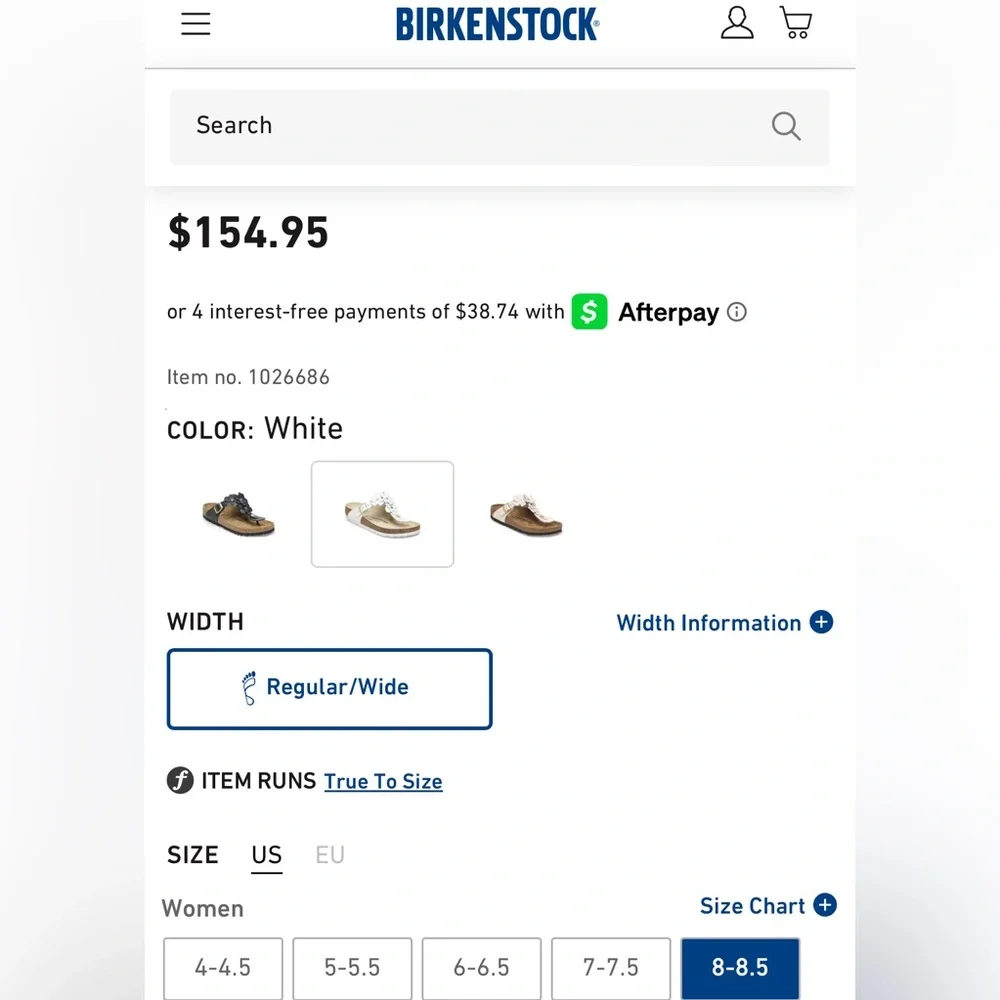Click the search magnifier icon
This screenshot has width=1000, height=1000.
pos(786,126)
